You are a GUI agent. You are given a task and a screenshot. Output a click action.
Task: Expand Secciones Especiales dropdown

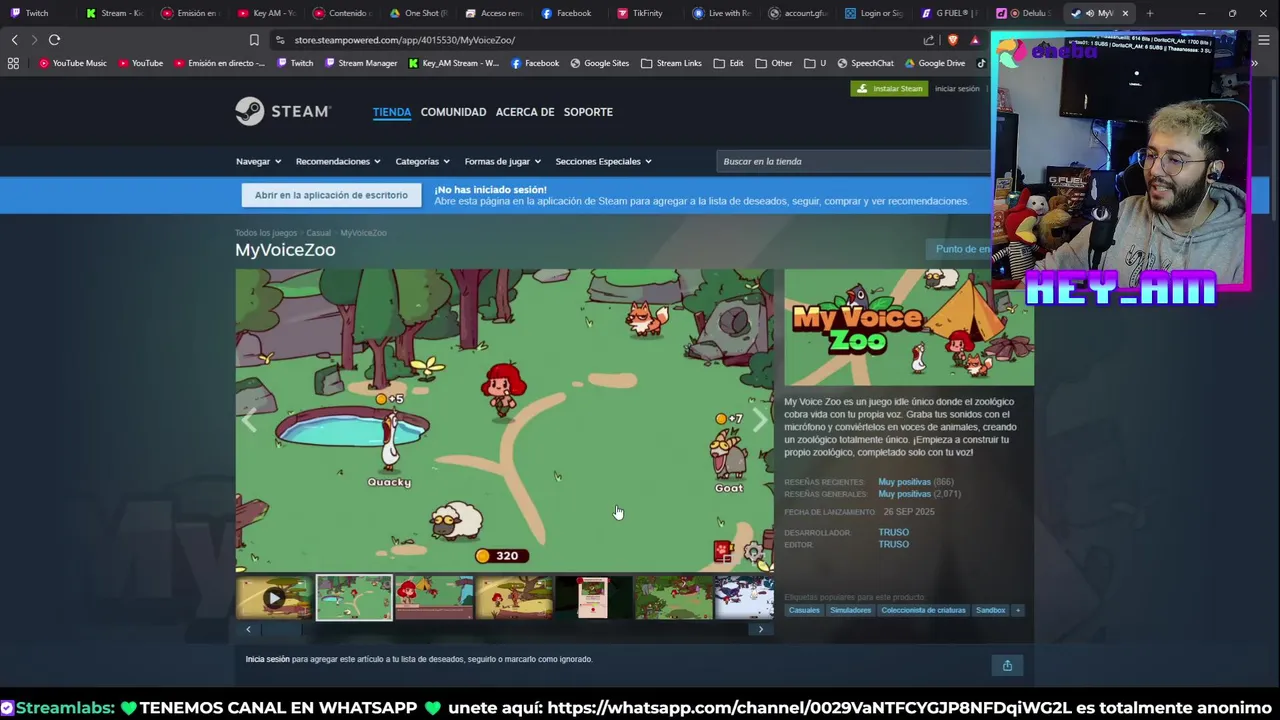click(x=603, y=161)
